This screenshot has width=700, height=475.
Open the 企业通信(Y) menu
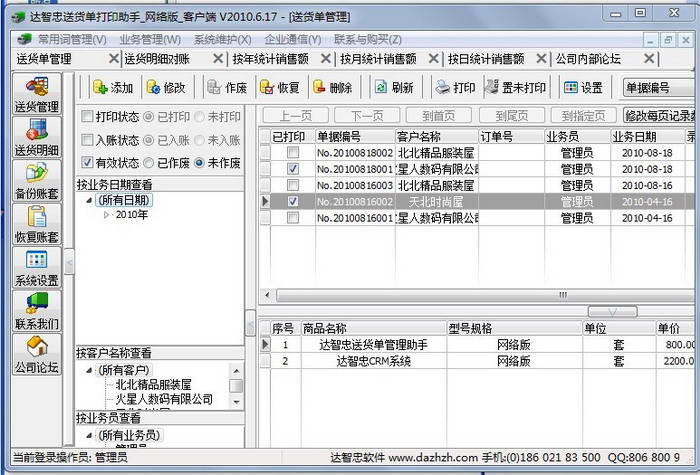point(293,40)
